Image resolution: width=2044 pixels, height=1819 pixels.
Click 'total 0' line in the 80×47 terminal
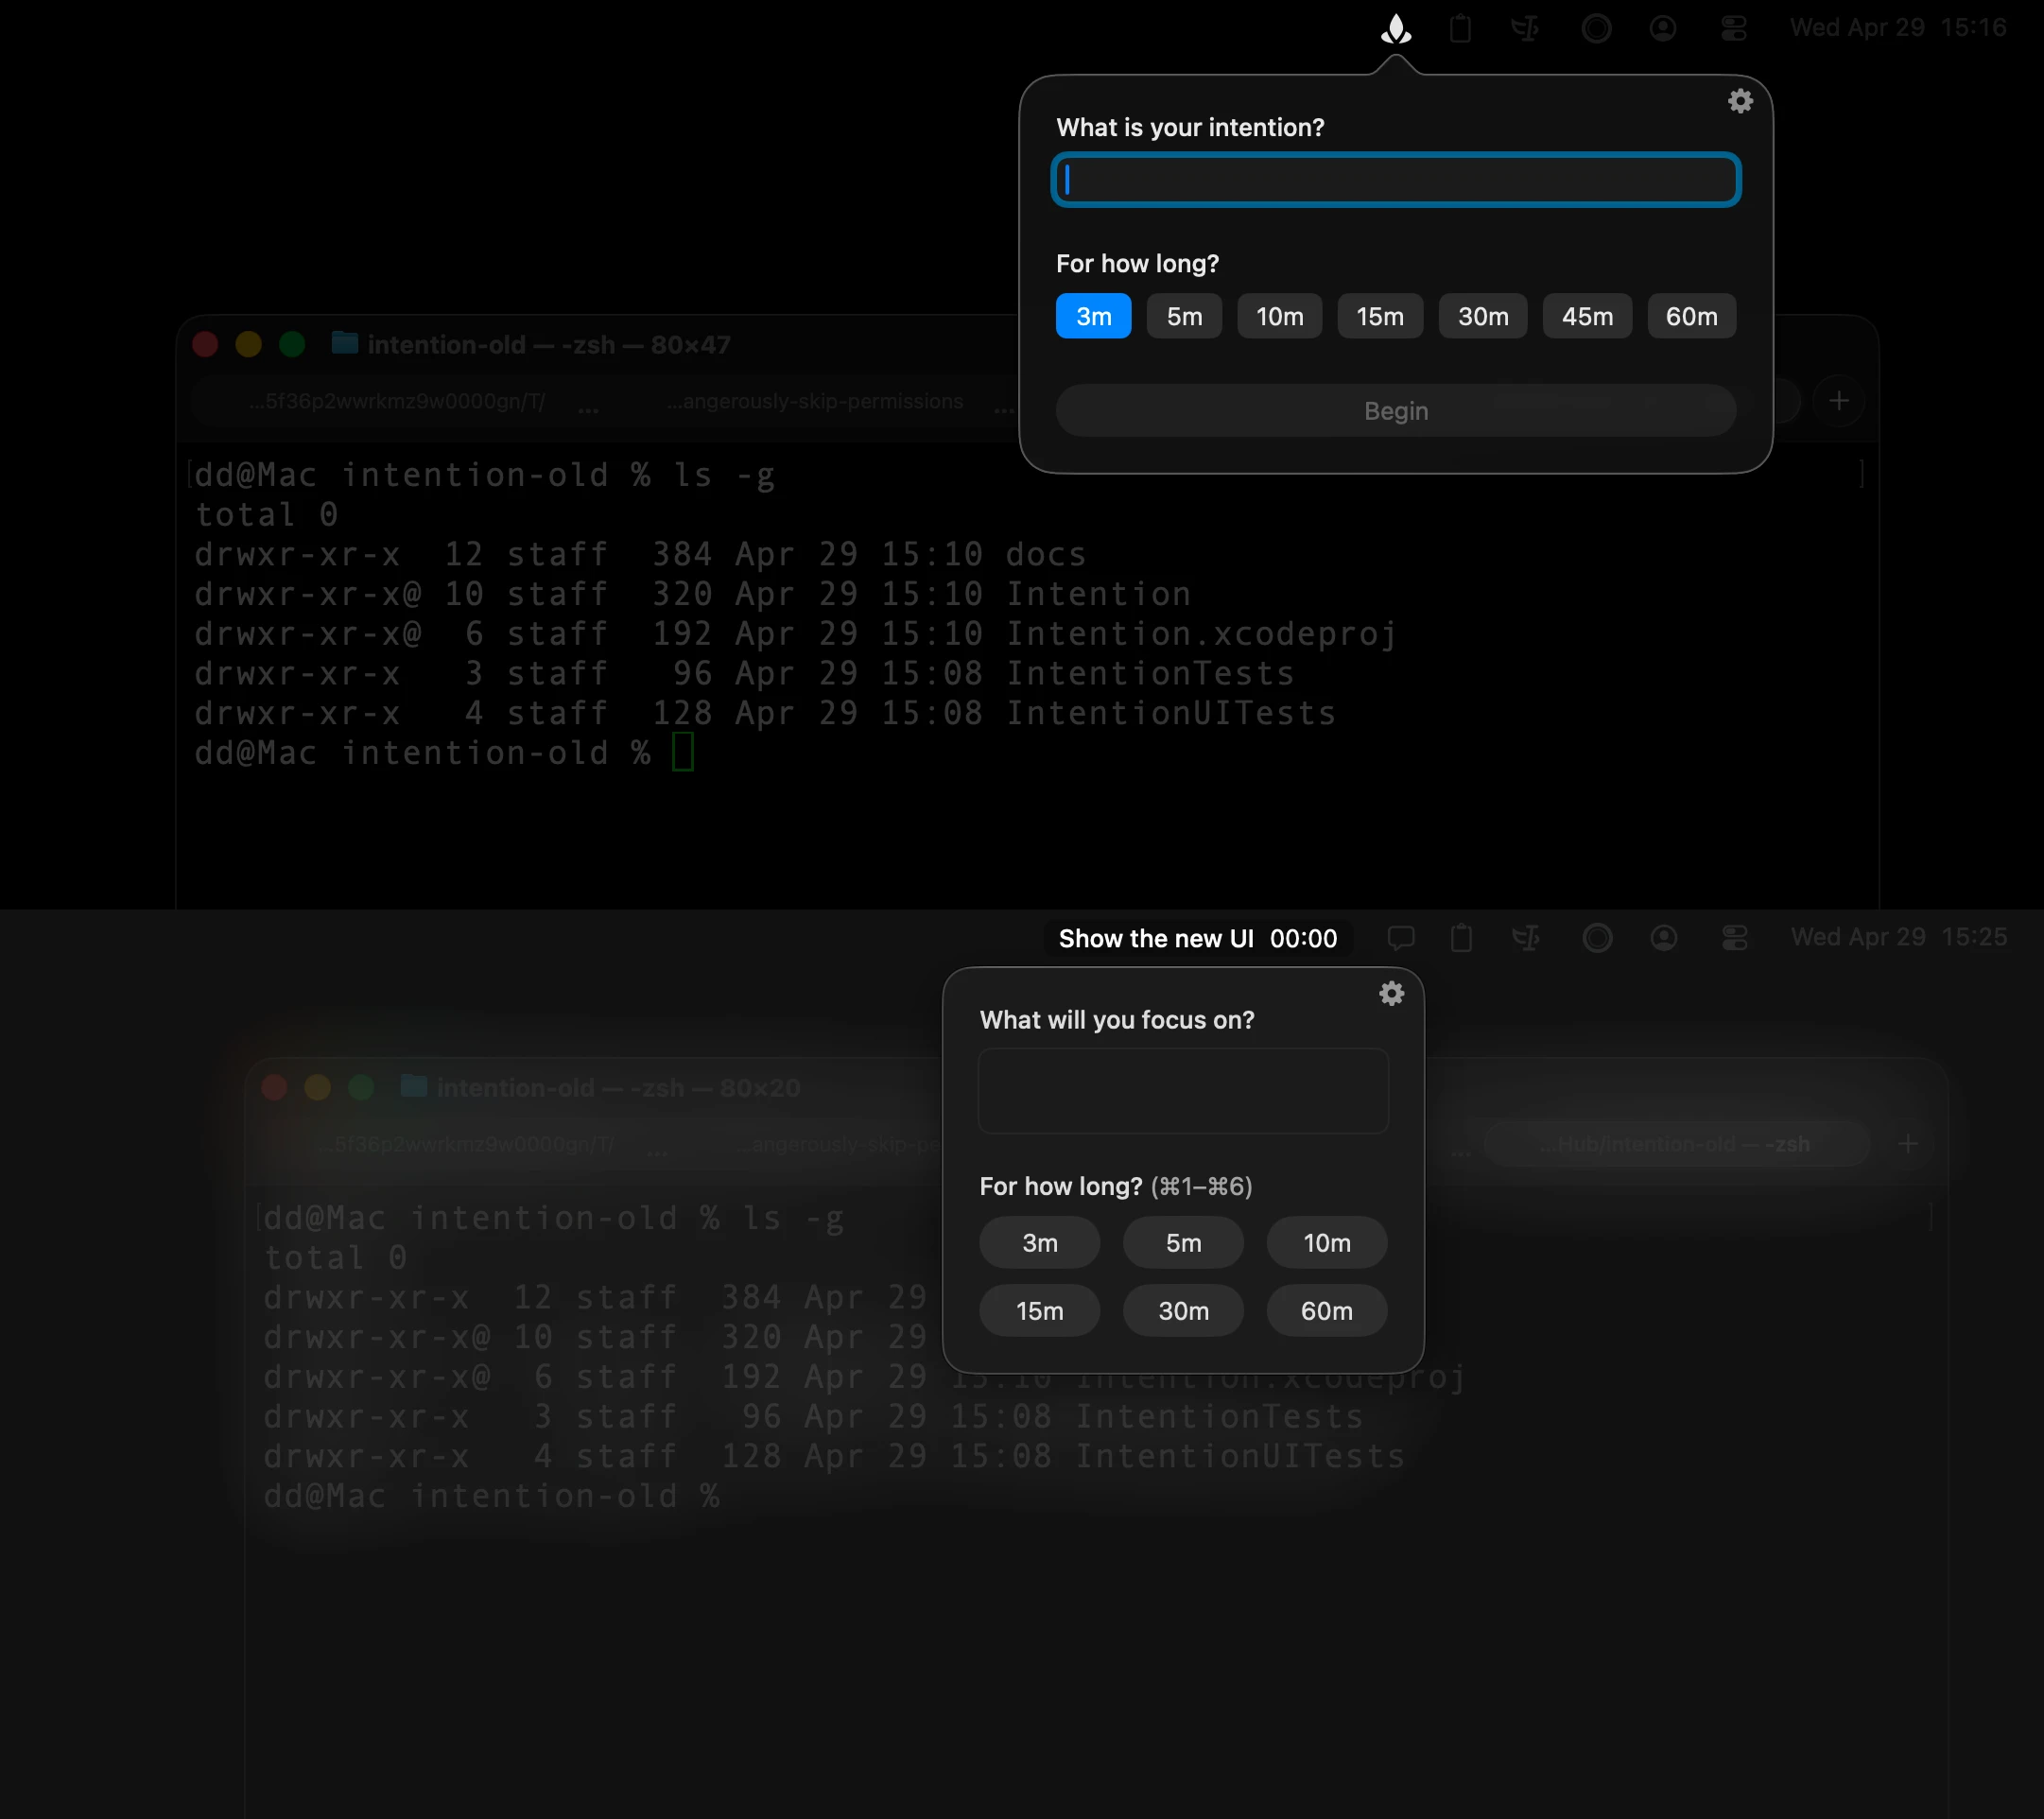(x=266, y=514)
